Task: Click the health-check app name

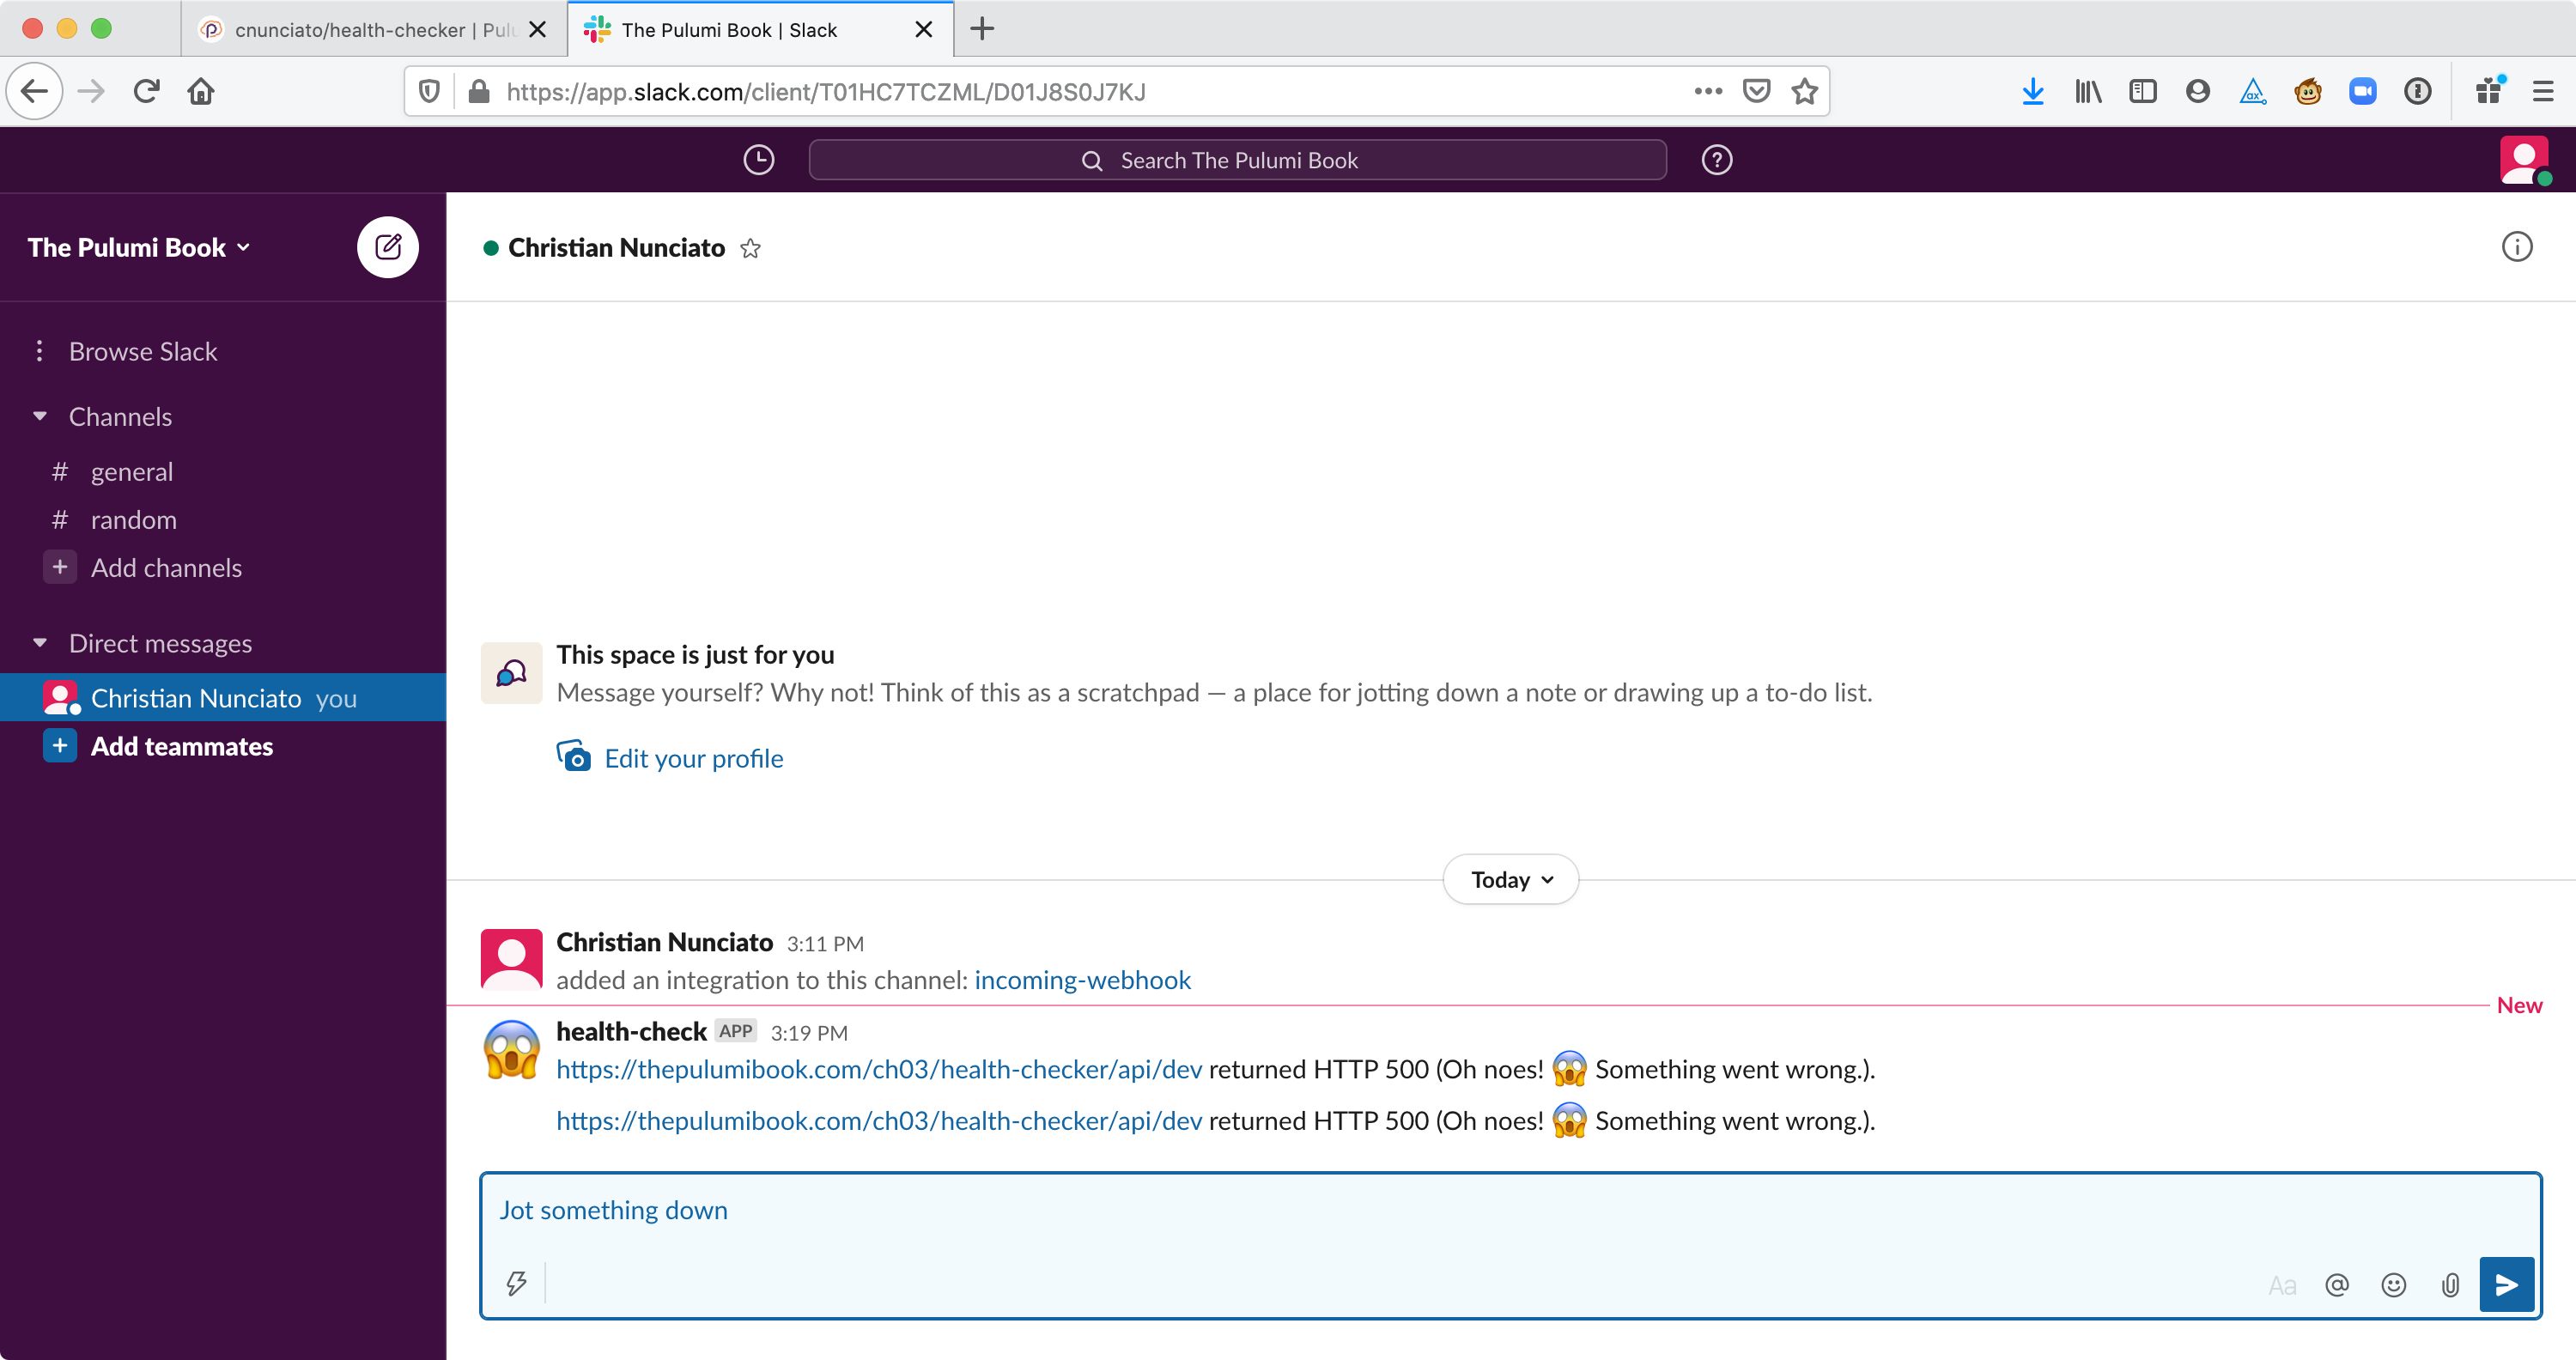Action: pos(631,1031)
